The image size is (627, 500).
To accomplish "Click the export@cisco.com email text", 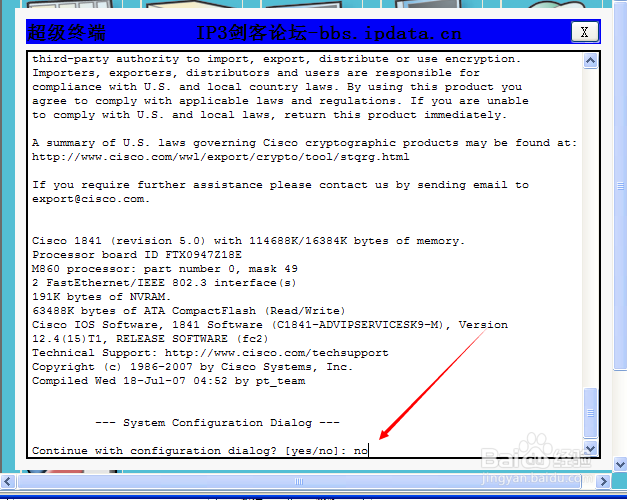I will coord(91,199).
